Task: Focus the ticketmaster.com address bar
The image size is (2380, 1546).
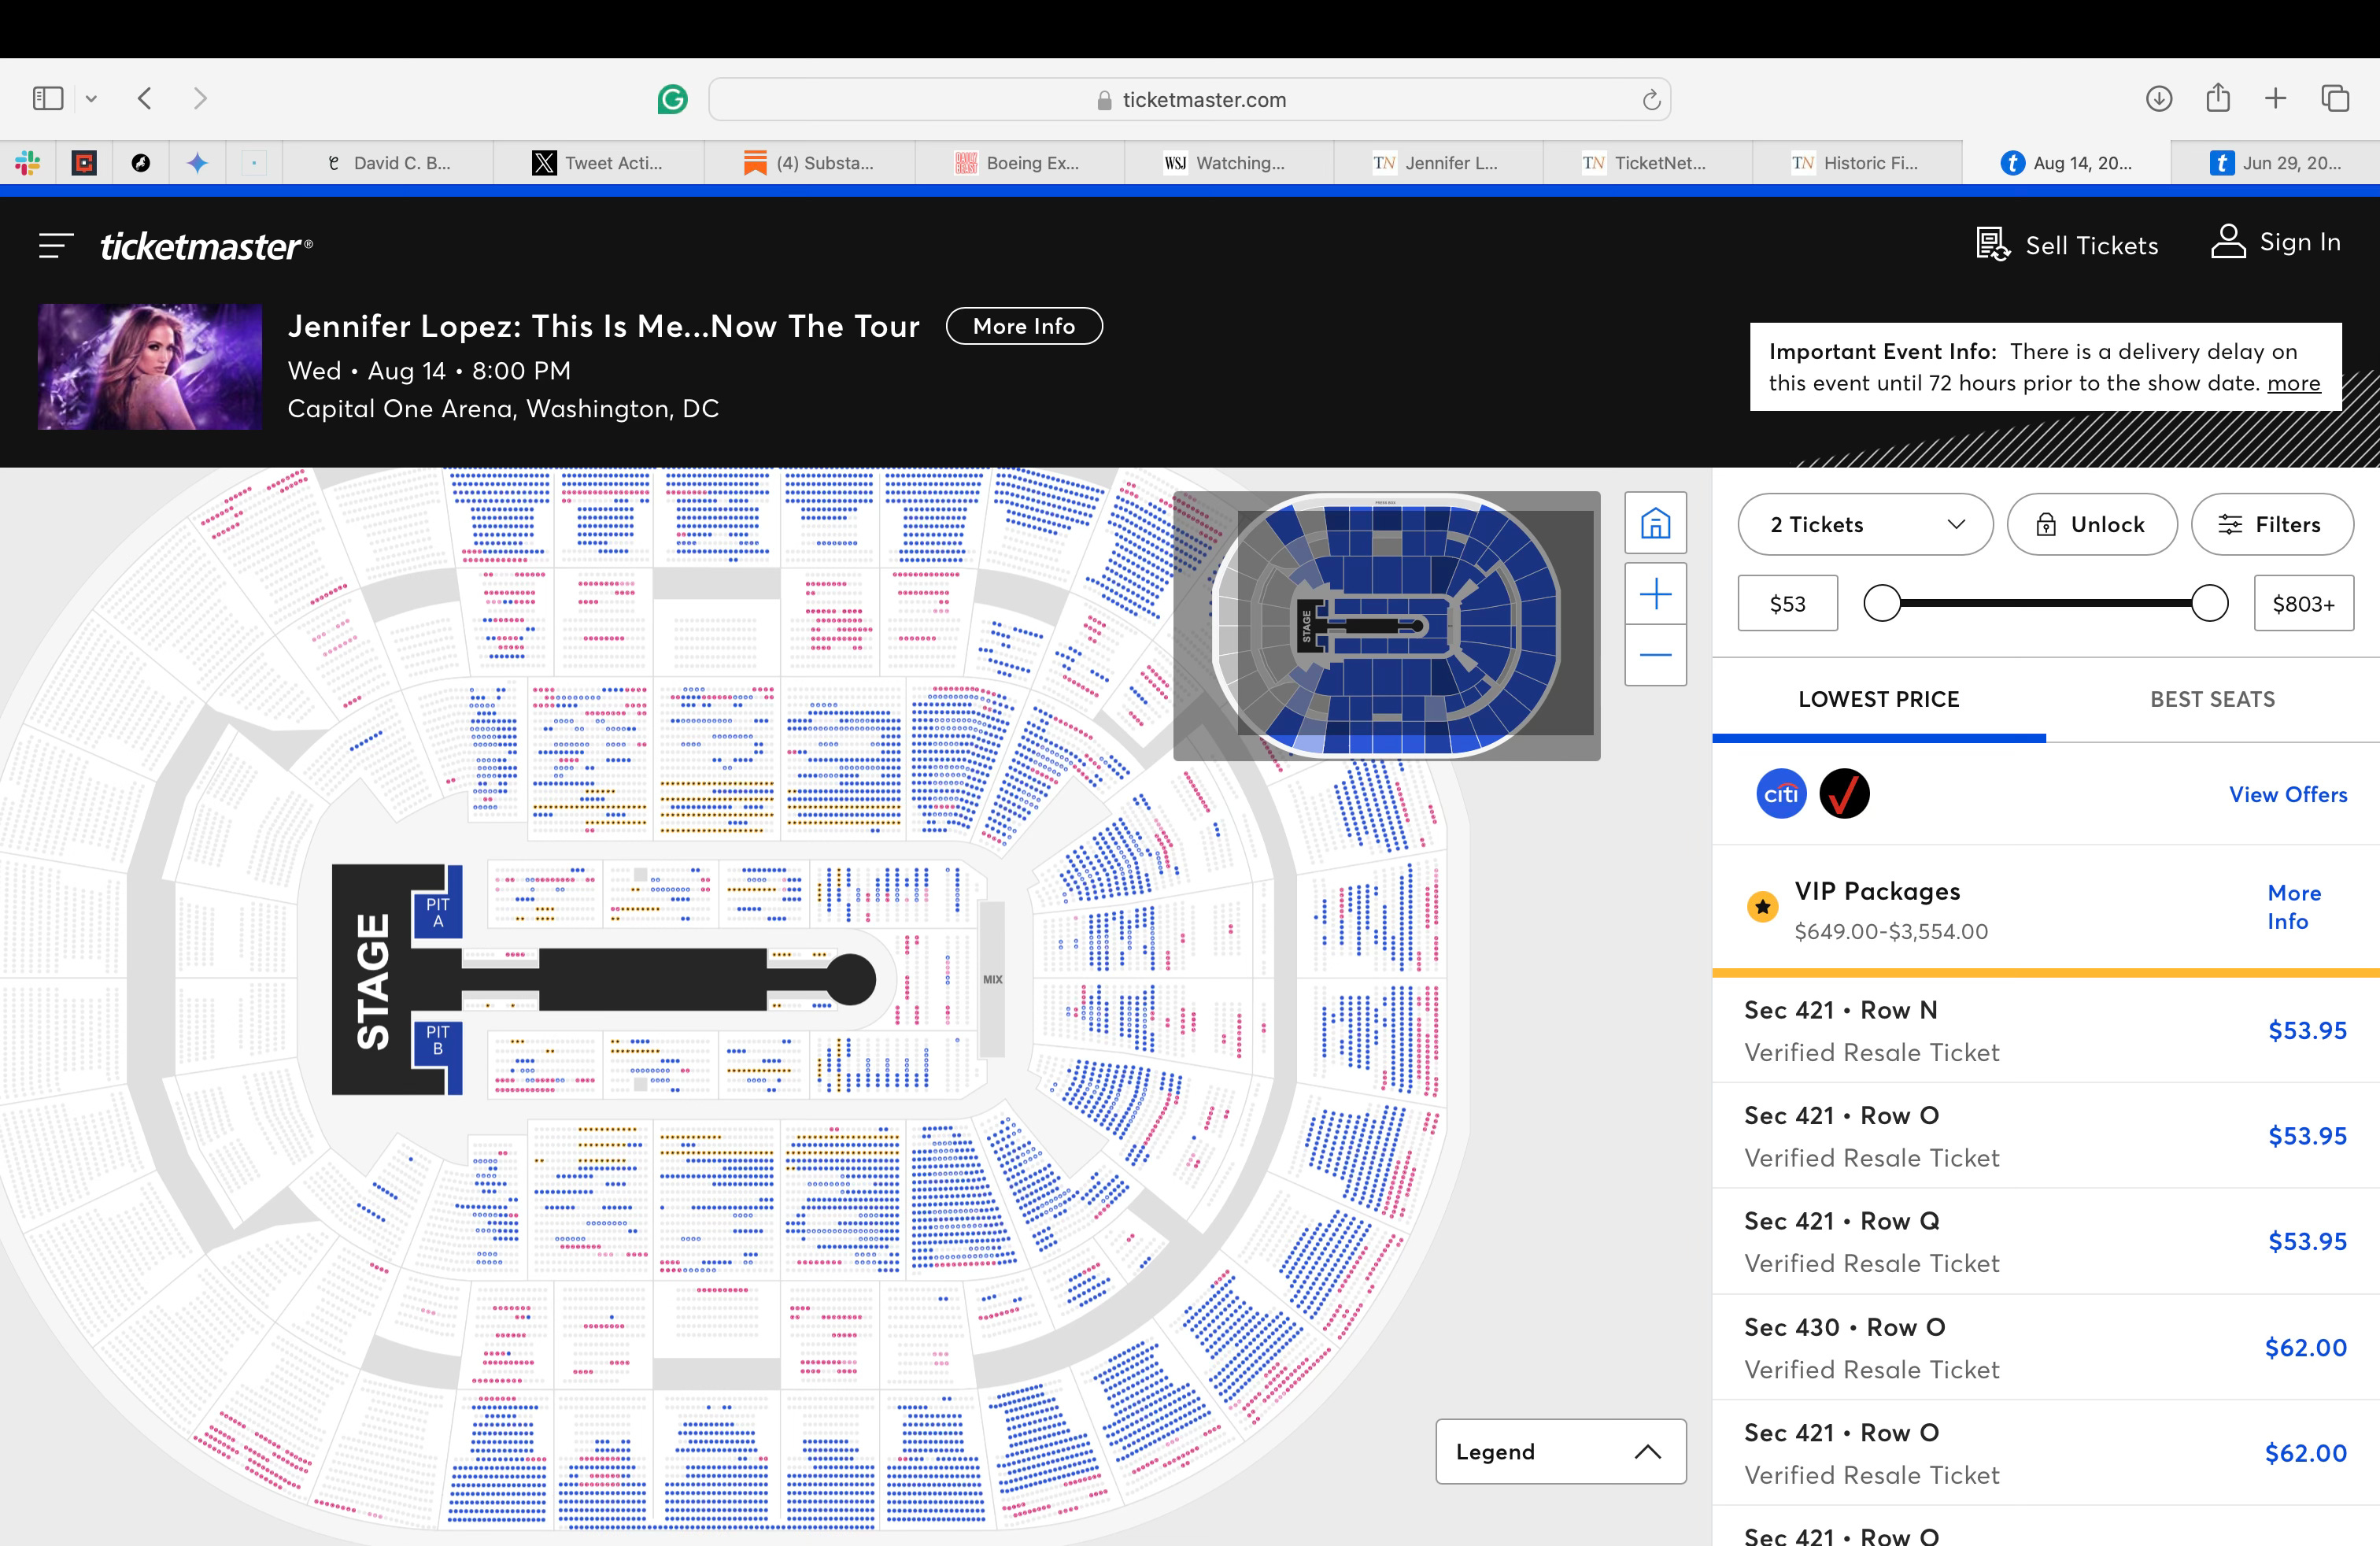Action: point(1189,99)
